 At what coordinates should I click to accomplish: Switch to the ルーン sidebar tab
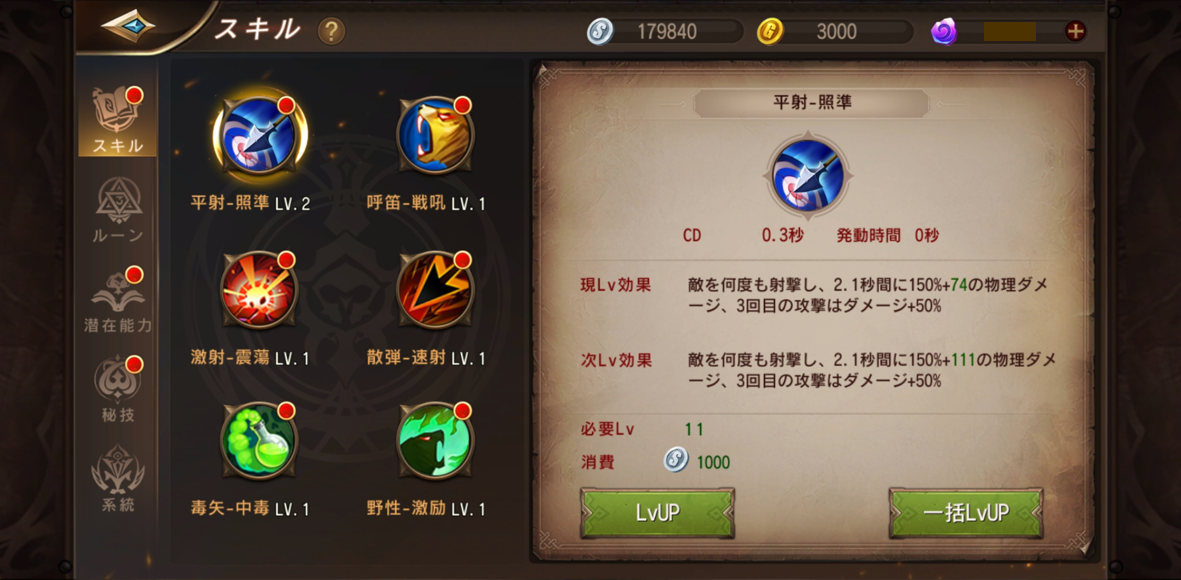[x=118, y=211]
